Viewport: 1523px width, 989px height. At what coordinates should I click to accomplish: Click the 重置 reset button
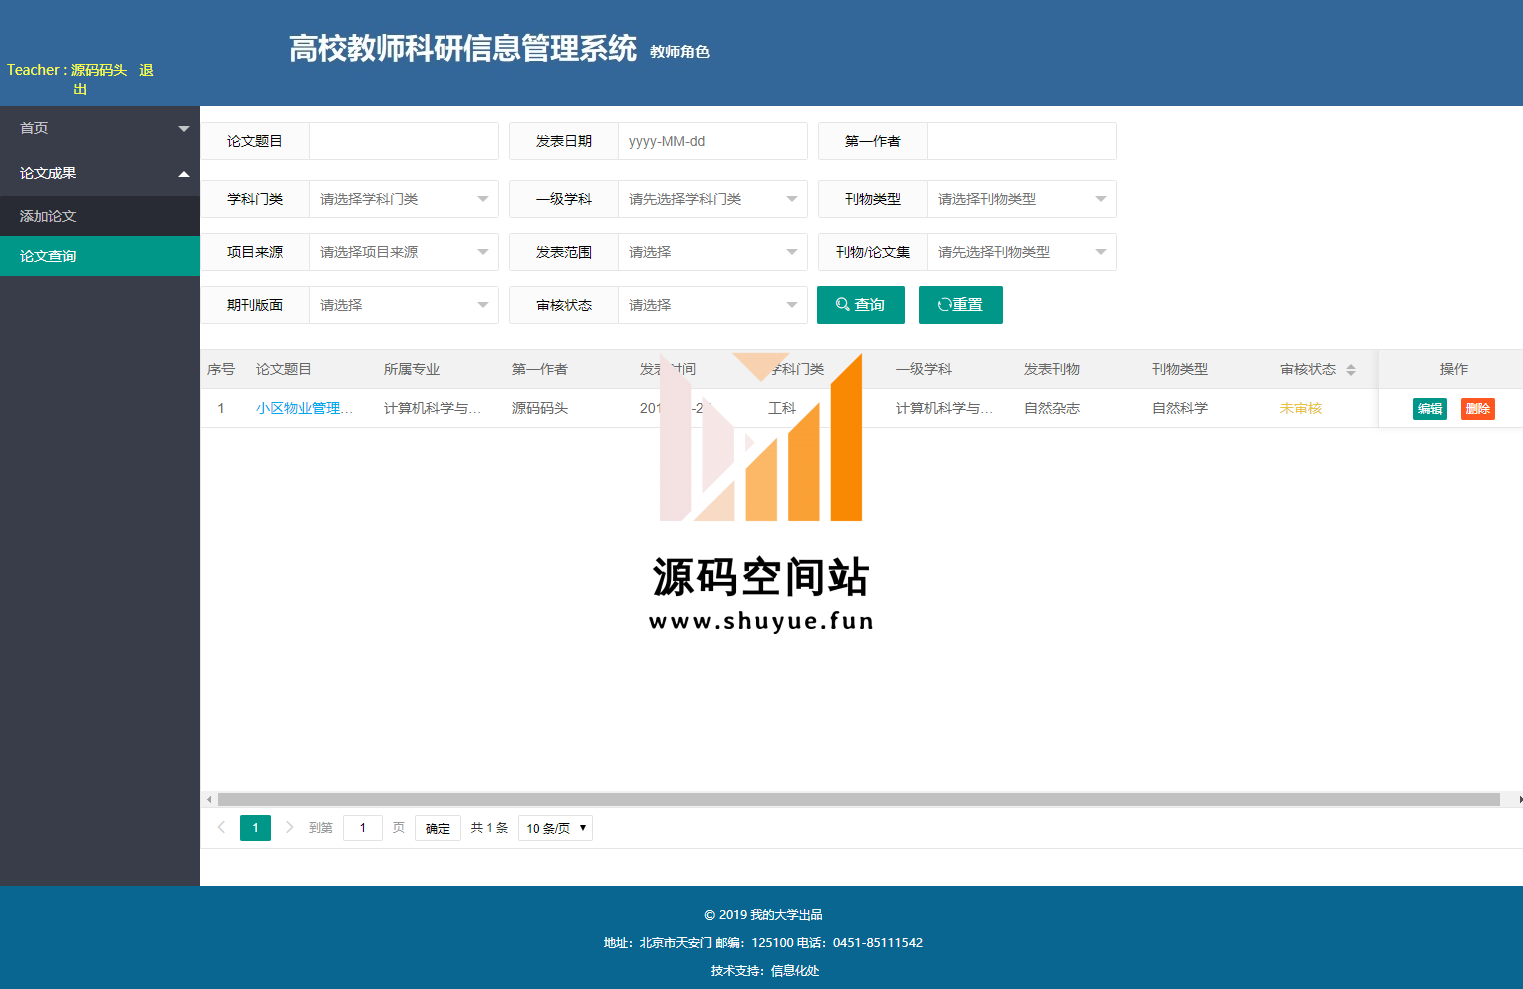[961, 305]
